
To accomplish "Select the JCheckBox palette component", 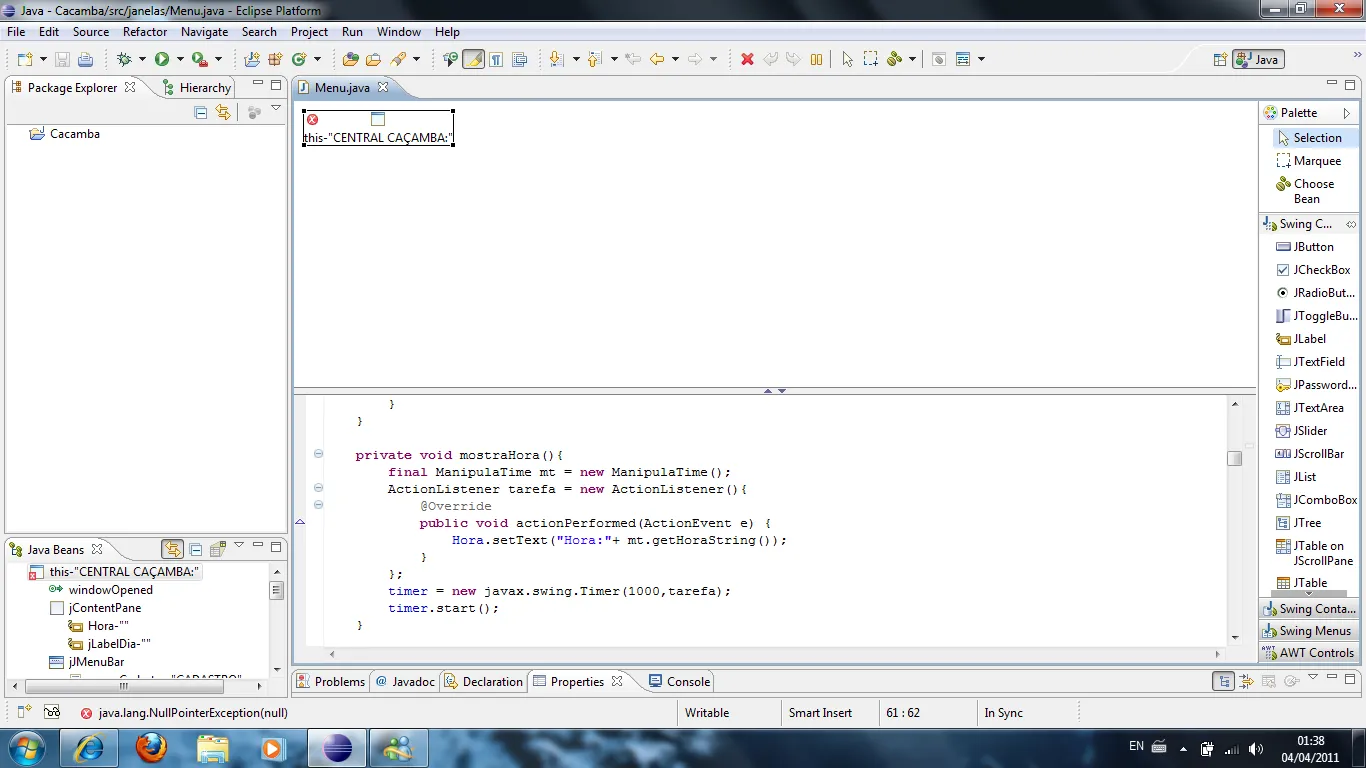I will pos(1320,270).
